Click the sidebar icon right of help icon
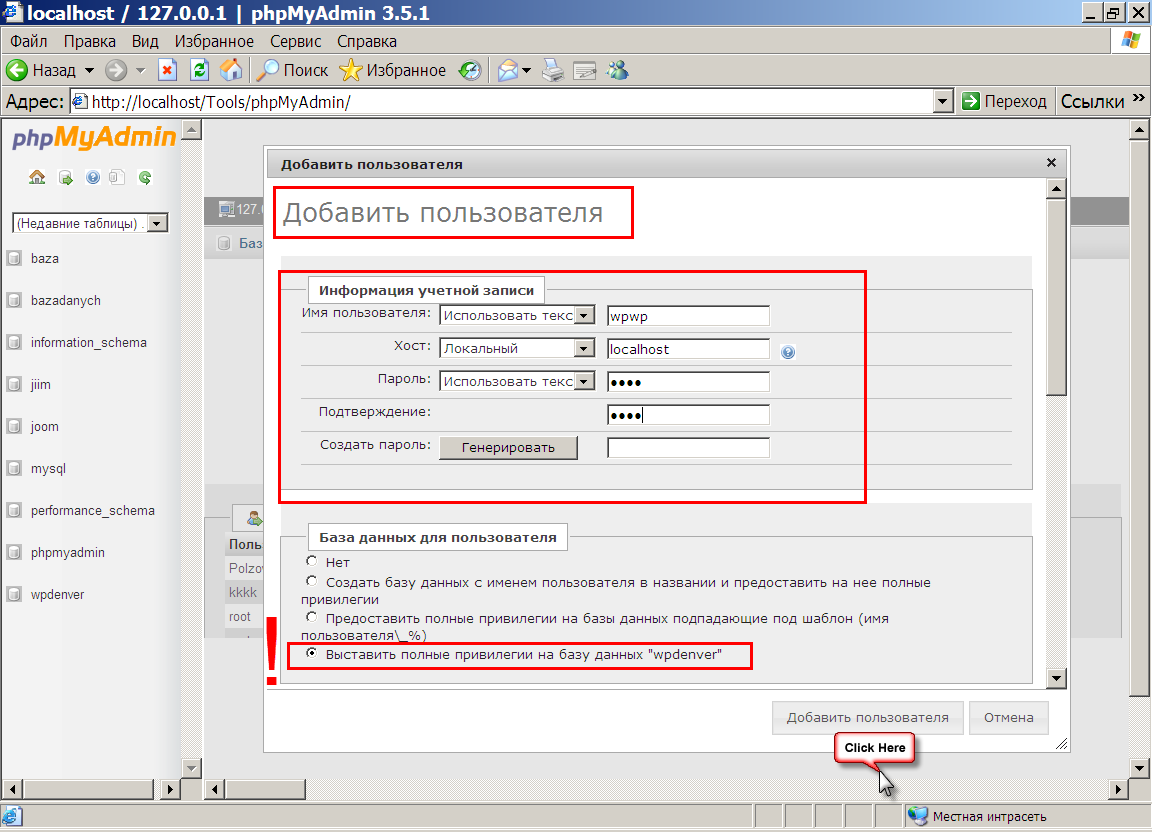Screen dimensions: 1152x832 [x=117, y=177]
